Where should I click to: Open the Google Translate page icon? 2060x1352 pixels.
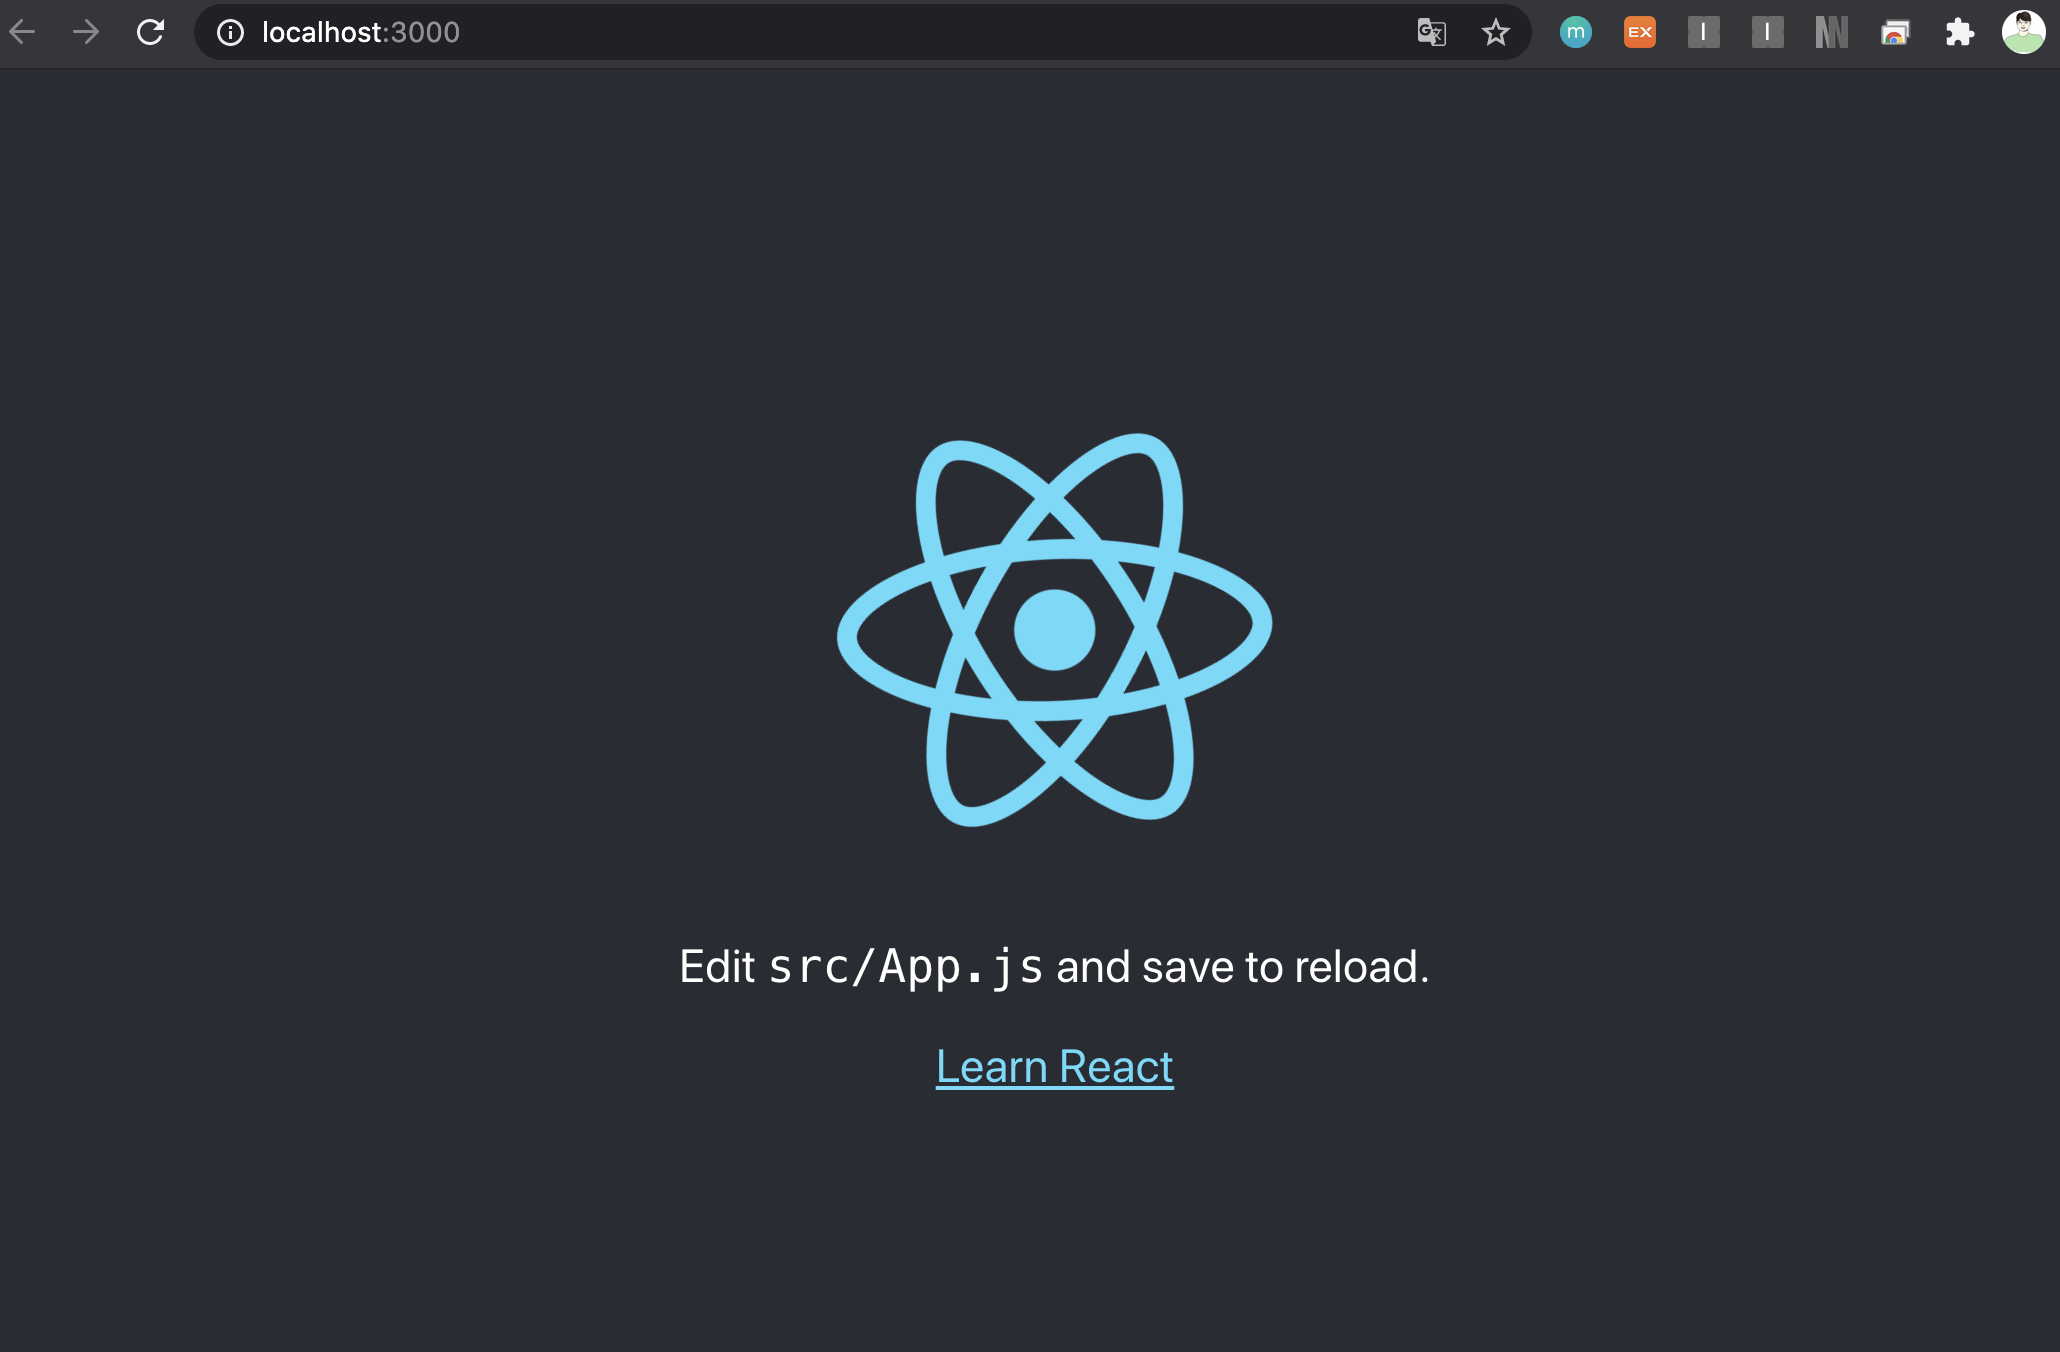tap(1431, 32)
